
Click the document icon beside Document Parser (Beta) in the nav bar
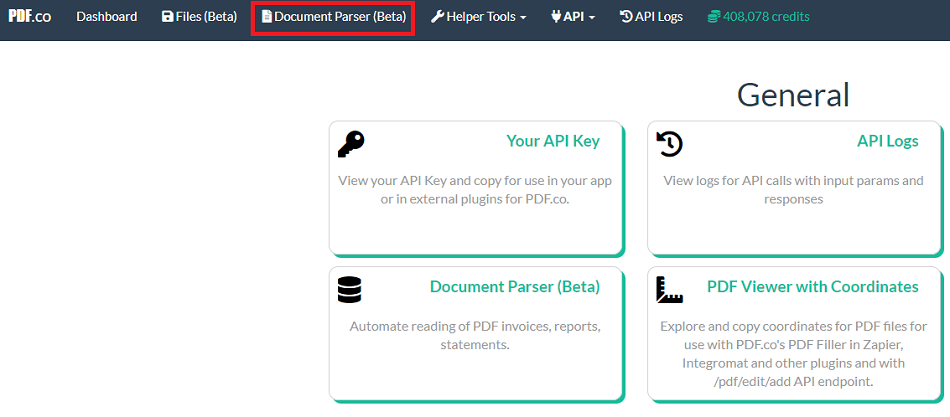[267, 17]
